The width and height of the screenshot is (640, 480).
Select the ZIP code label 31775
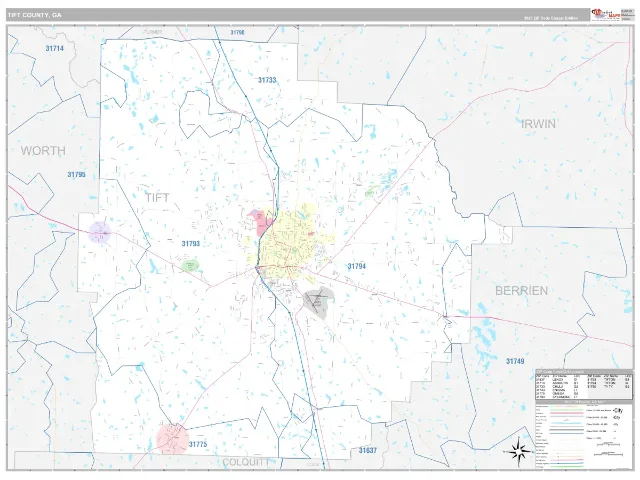198,444
